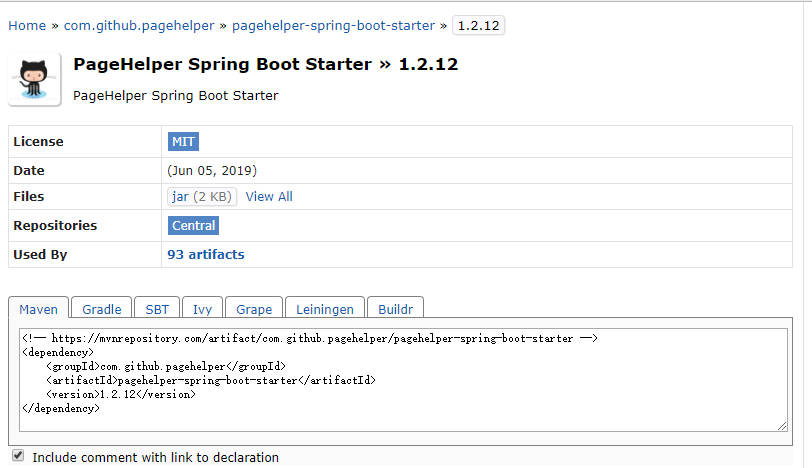Open the 93 artifacts link
Viewport: 812px width, 468px height.
pyautogui.click(x=206, y=254)
